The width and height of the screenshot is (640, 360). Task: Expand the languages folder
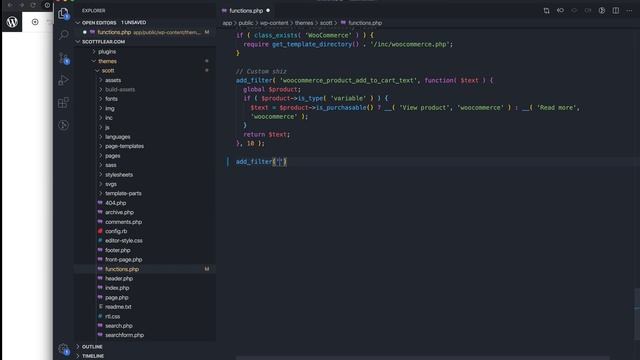click(118, 137)
